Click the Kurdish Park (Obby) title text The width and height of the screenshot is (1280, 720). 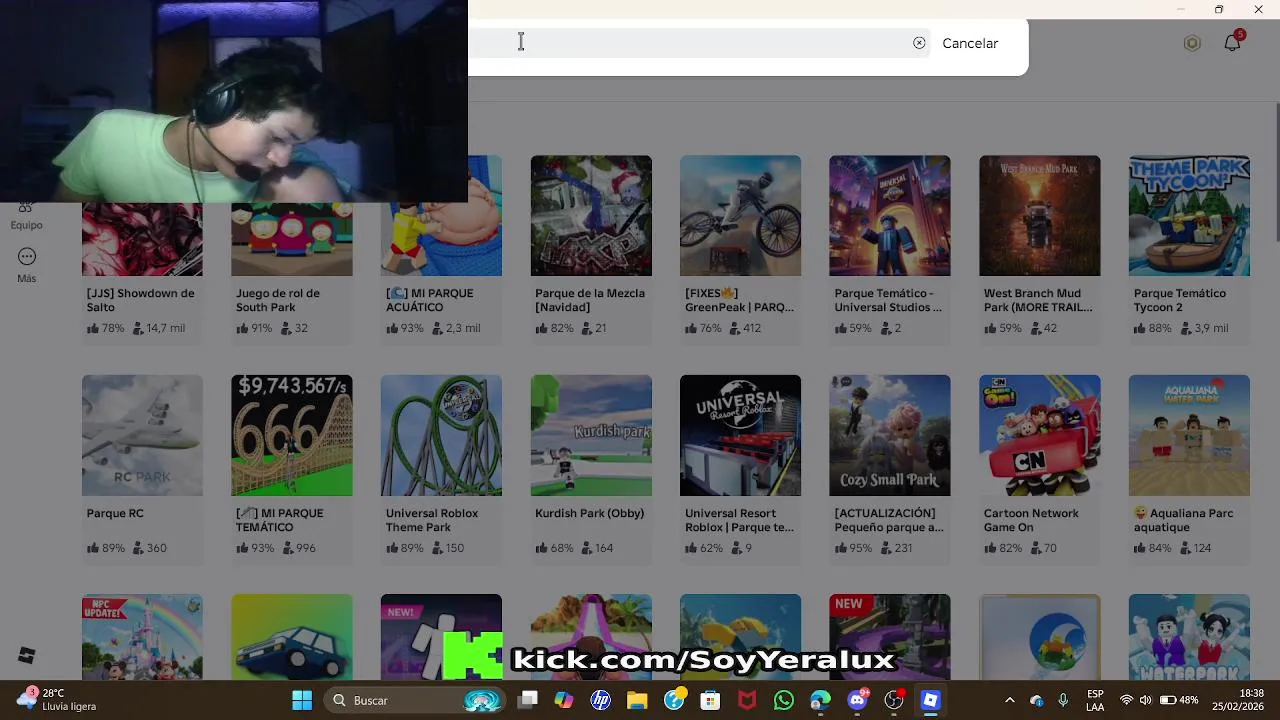click(589, 513)
